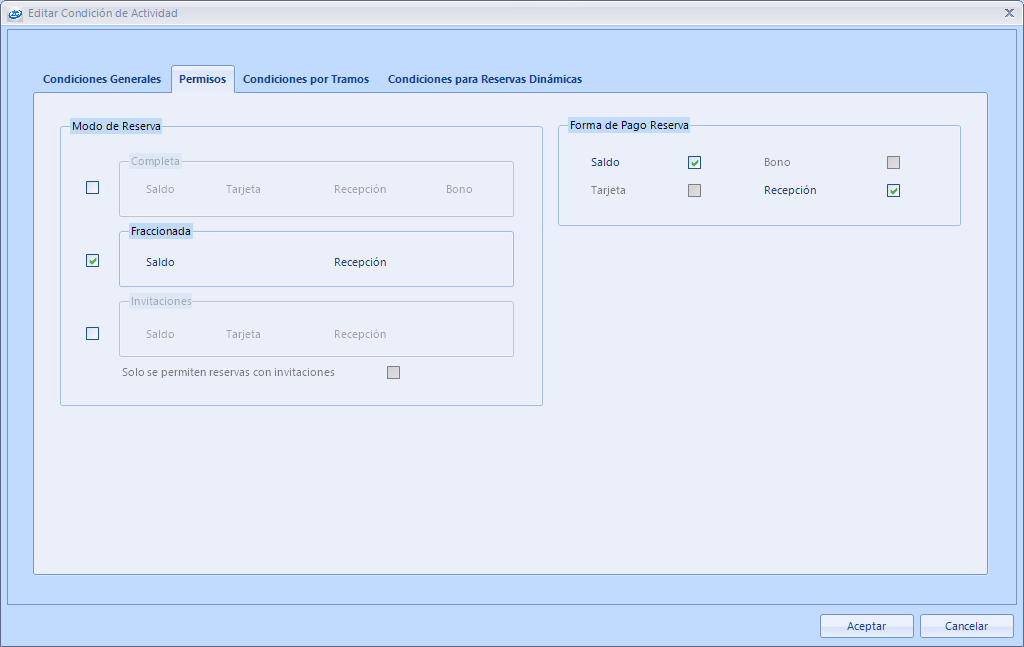Click the Cancelar button
1024x647 pixels.
pyautogui.click(x=966, y=626)
